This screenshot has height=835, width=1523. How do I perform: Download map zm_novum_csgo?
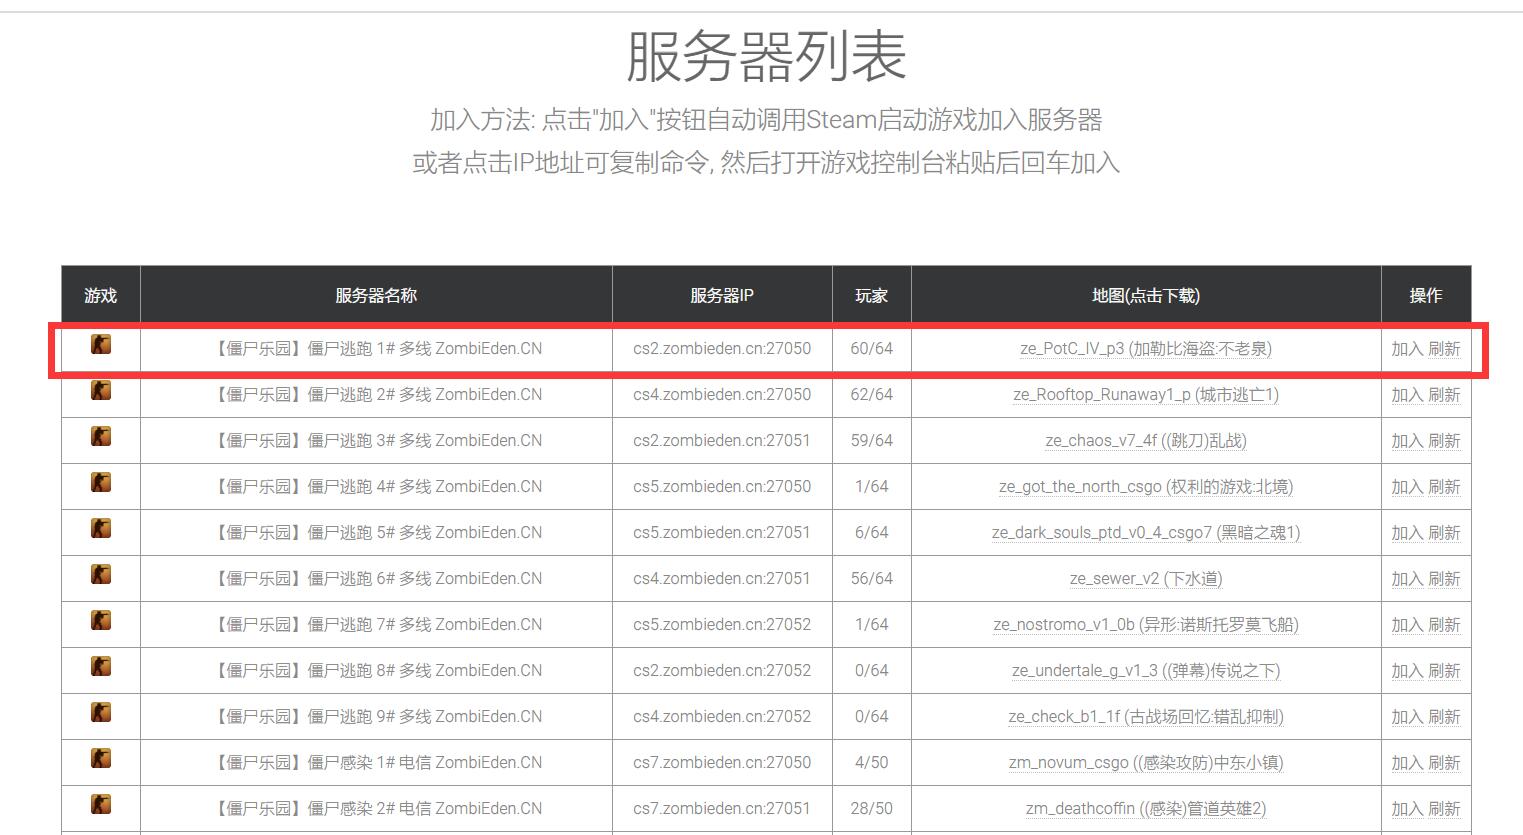pyautogui.click(x=1146, y=763)
